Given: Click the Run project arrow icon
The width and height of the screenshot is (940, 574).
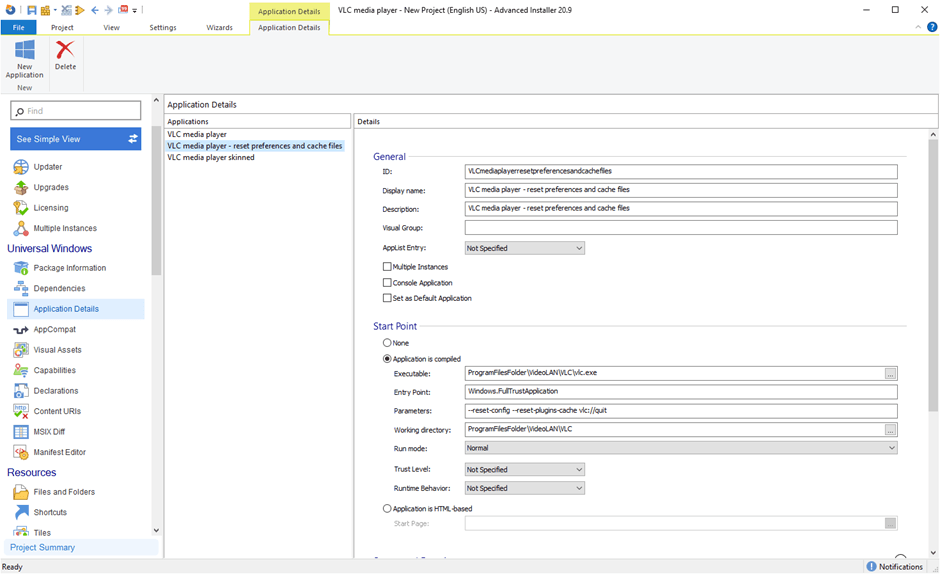Looking at the screenshot, I should 80,10.
